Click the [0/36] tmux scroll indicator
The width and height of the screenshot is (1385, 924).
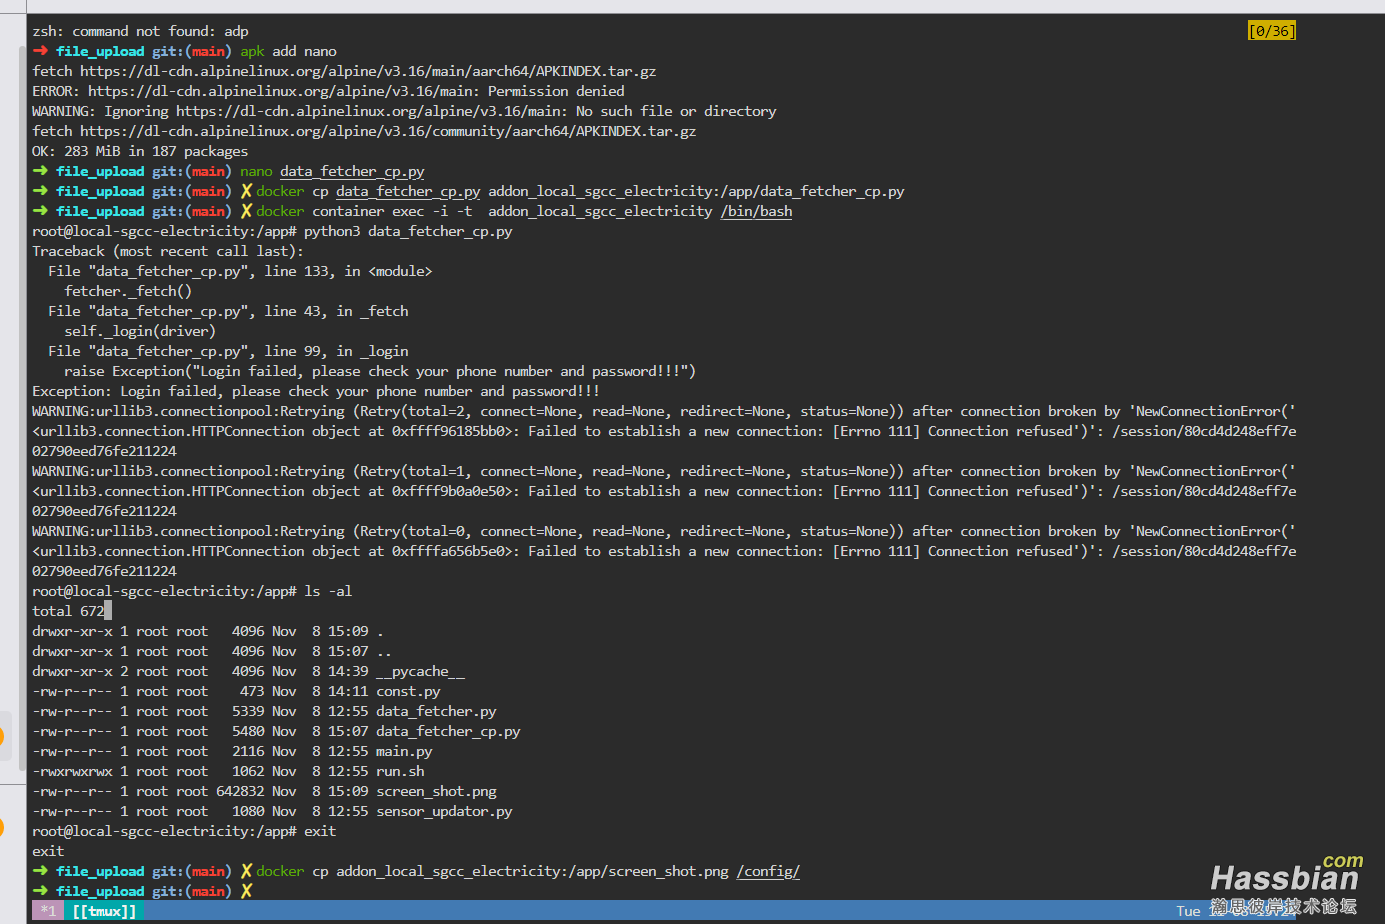coord(1271,31)
